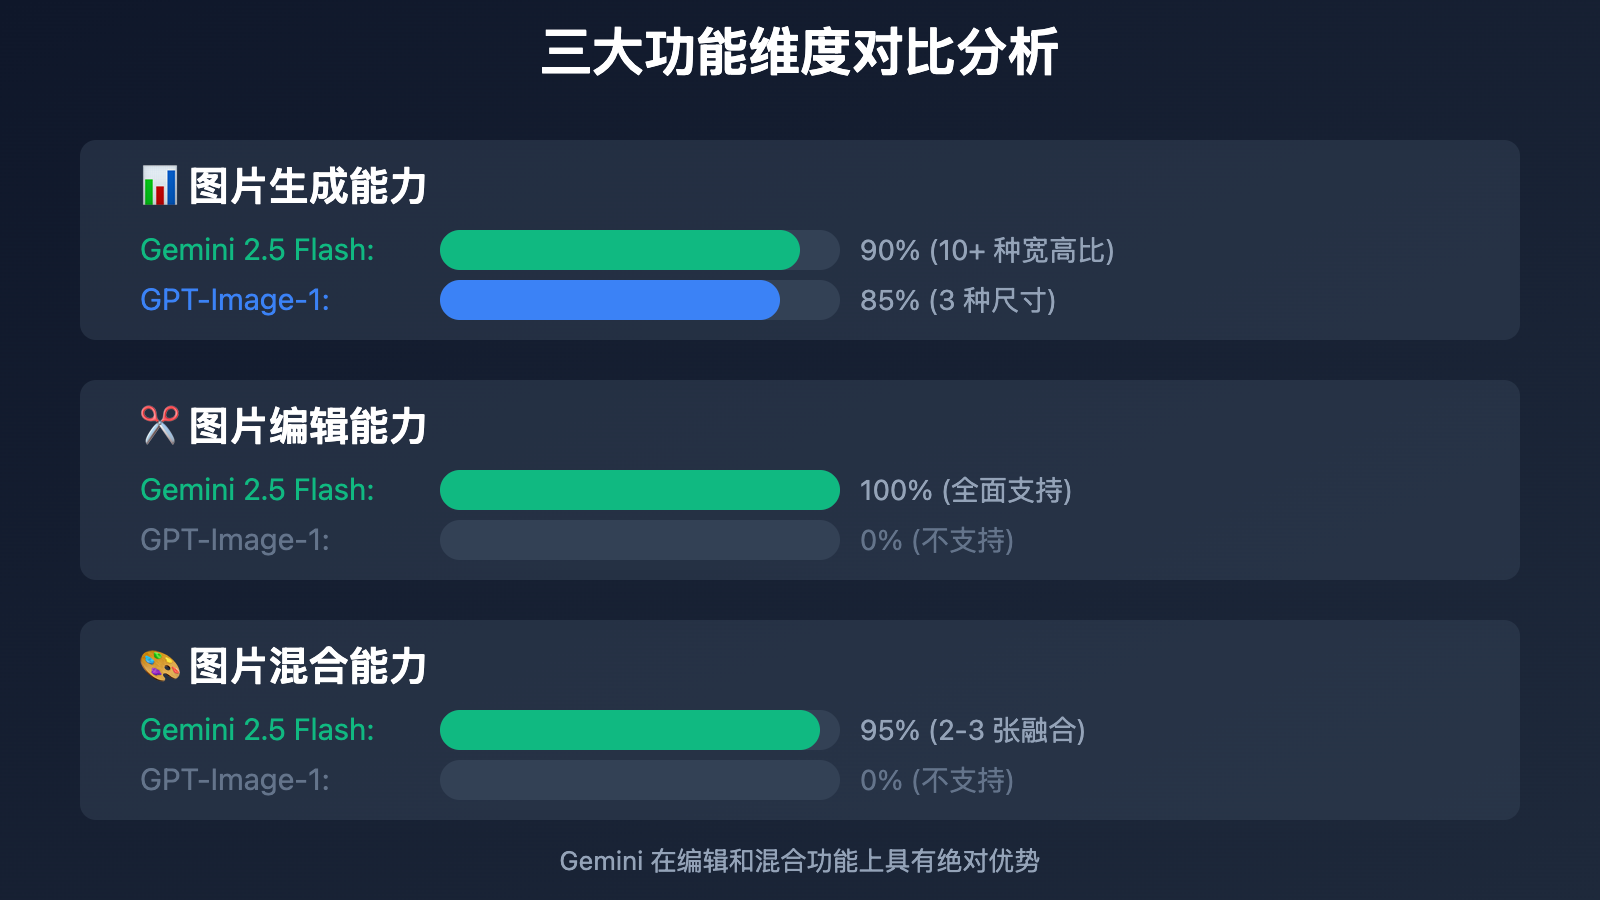
Task: Click the blue GPT-Image-1 85% bar
Action: click(x=610, y=300)
